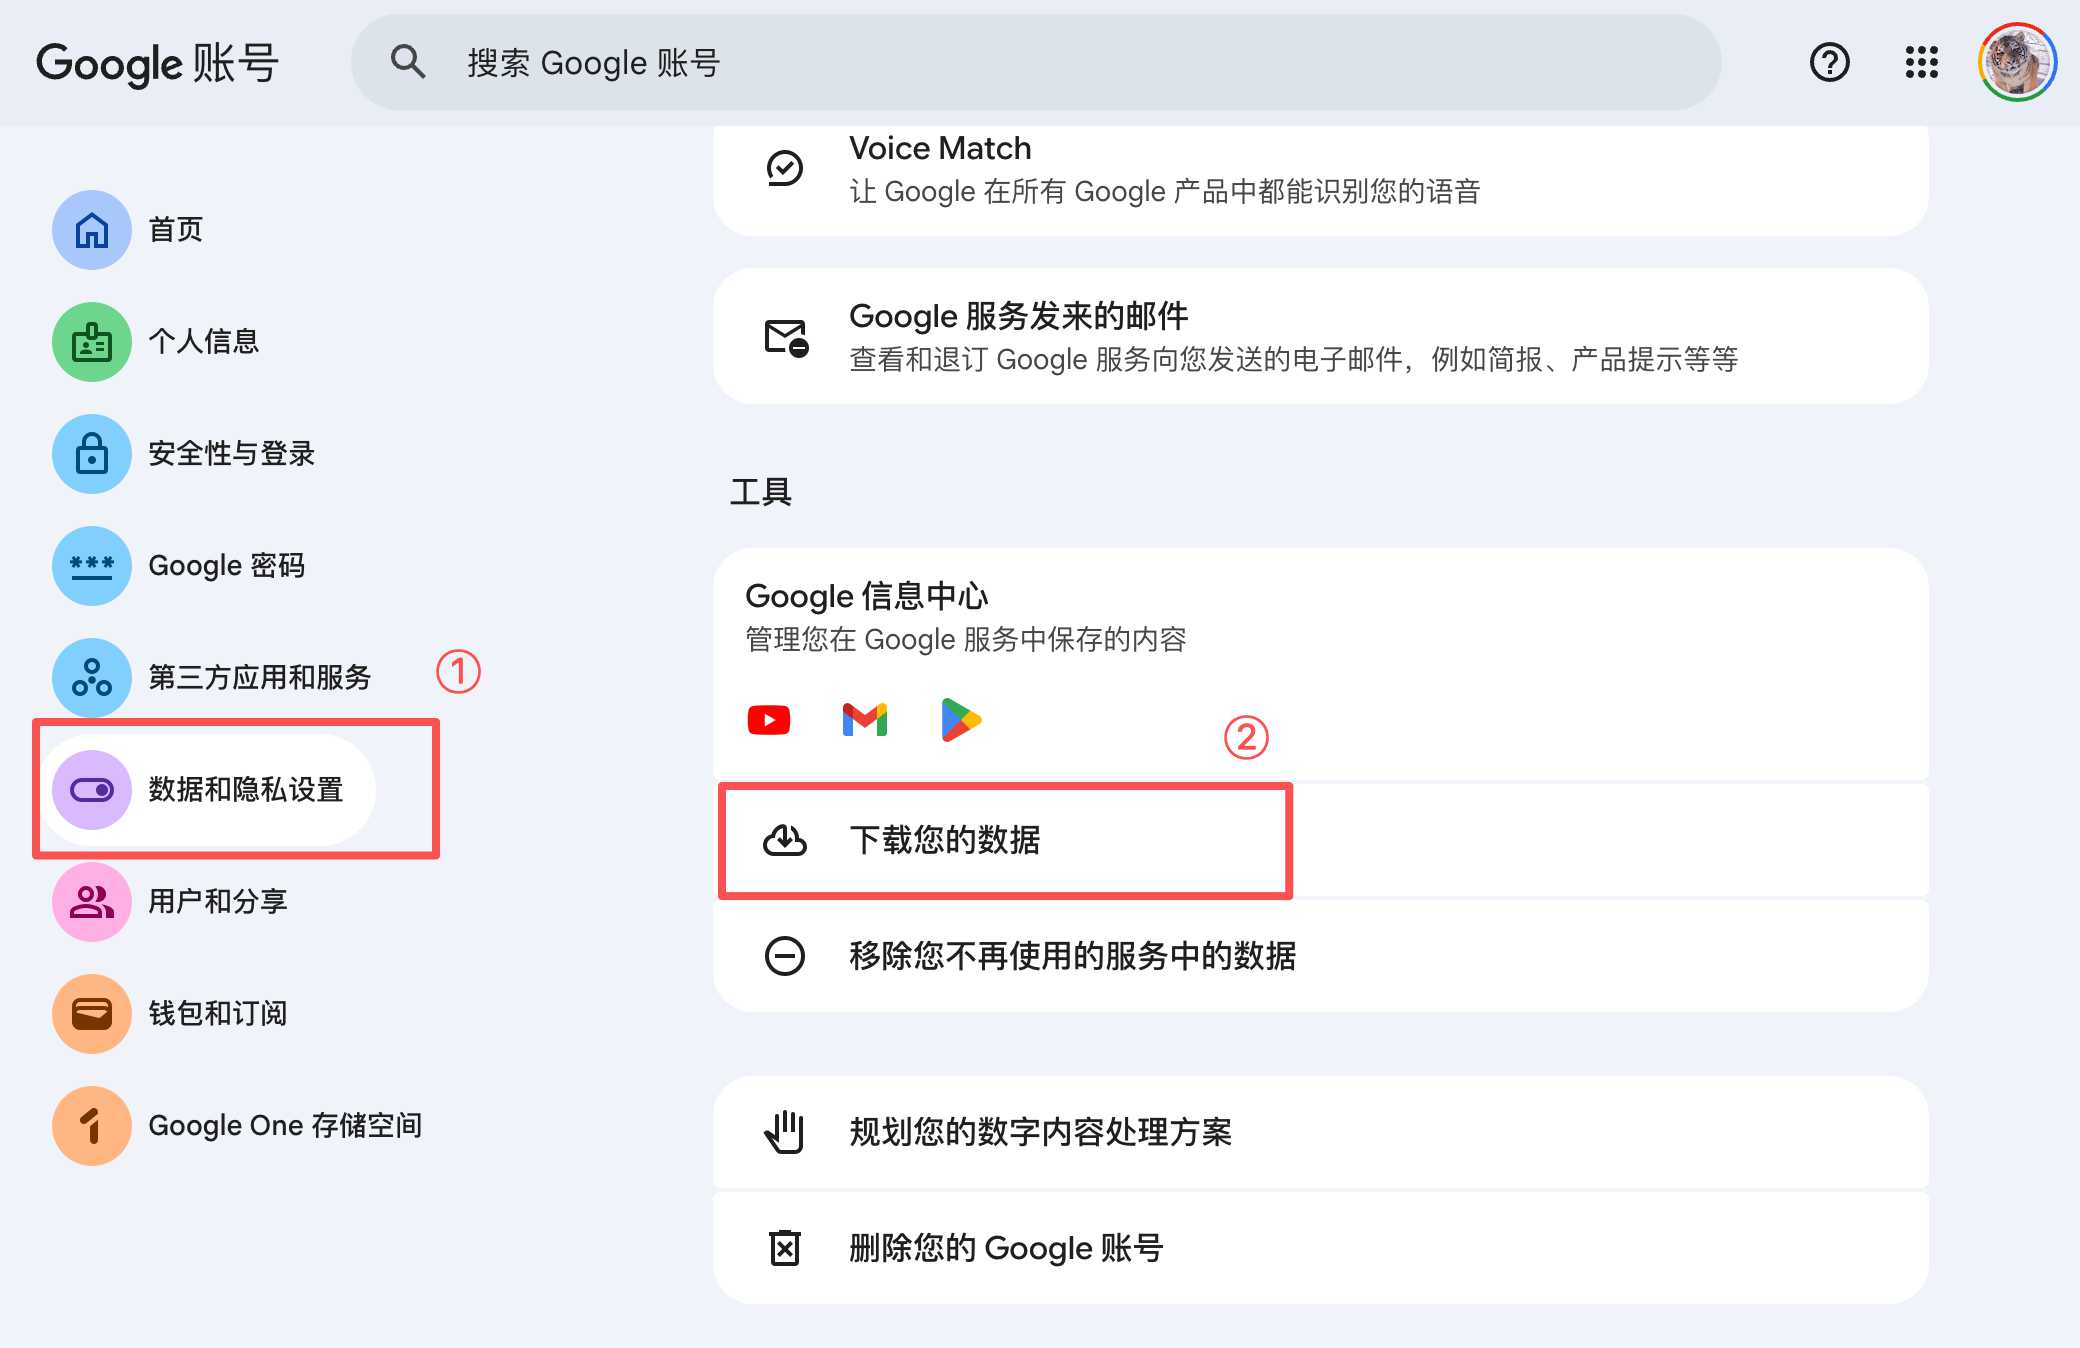2080x1348 pixels.
Task: Click the download icon beside 下载您的数据
Action: [x=786, y=841]
